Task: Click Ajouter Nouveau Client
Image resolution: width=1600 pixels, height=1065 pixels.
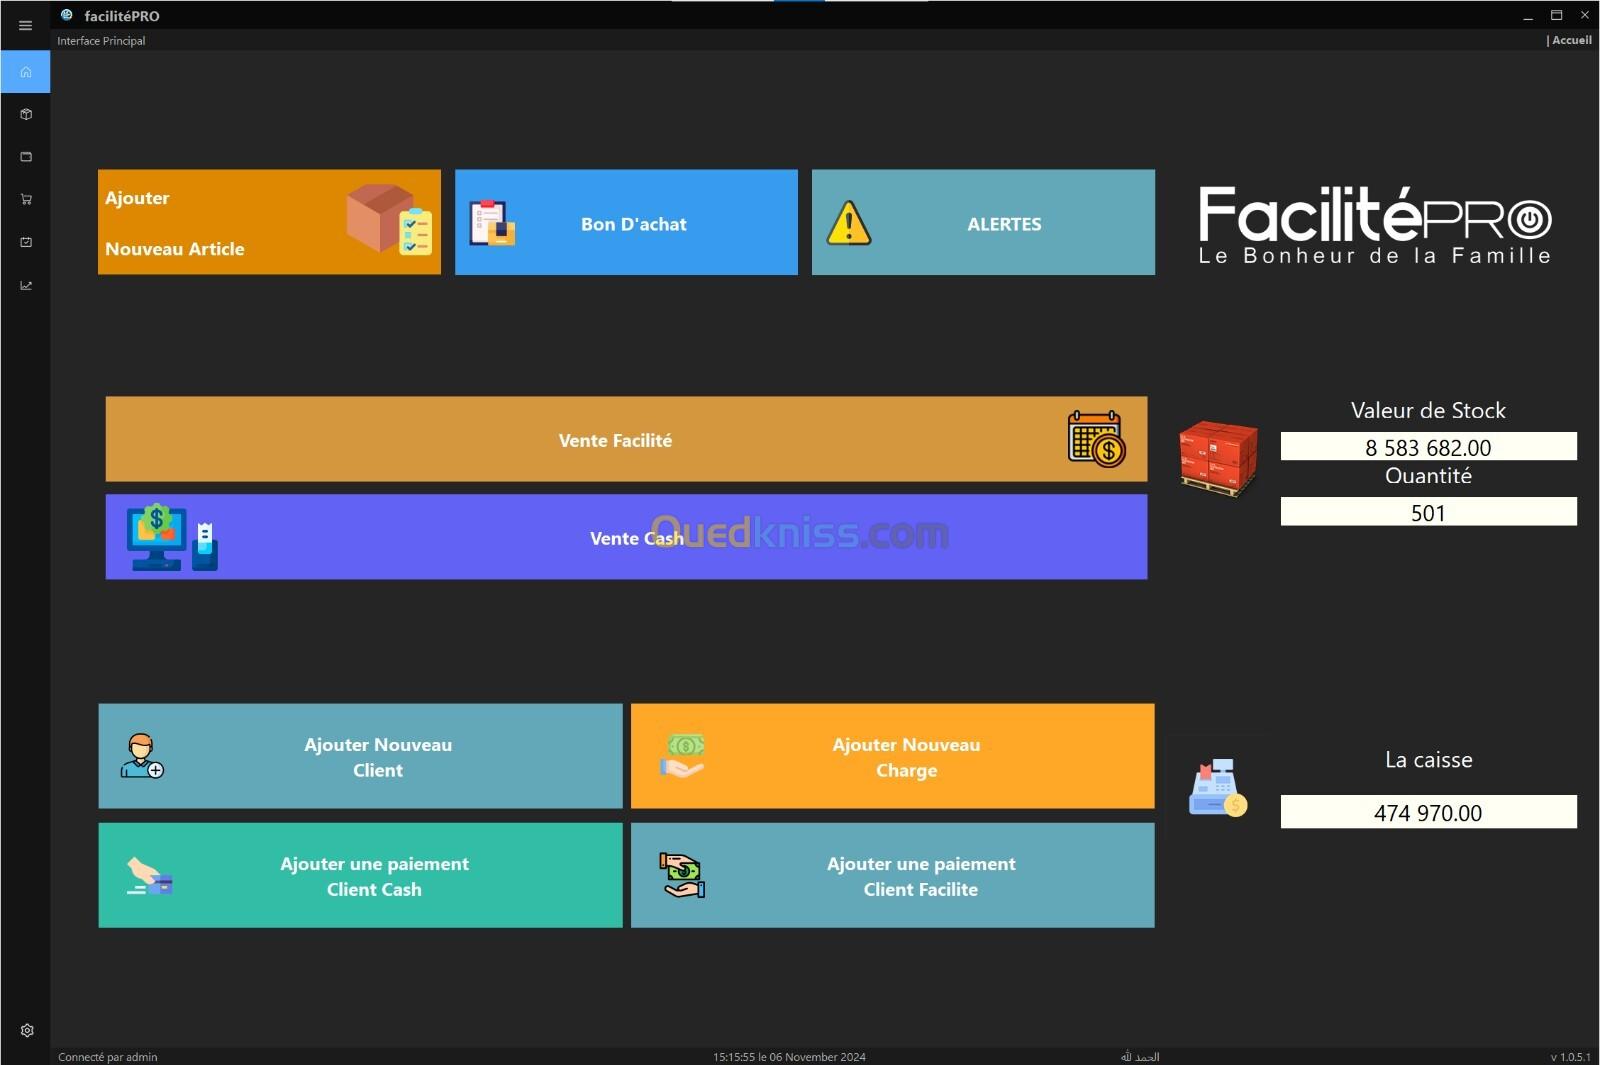Action: coord(360,756)
